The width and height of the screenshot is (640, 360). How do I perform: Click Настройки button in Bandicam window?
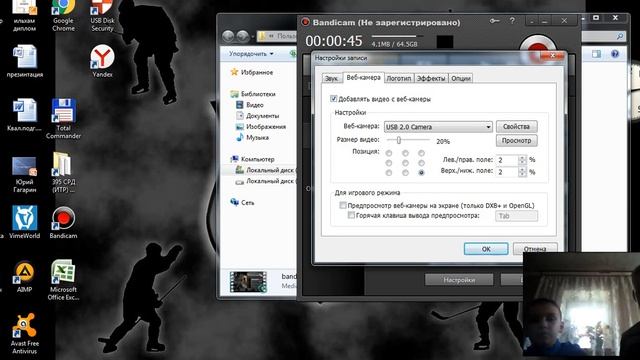(459, 280)
